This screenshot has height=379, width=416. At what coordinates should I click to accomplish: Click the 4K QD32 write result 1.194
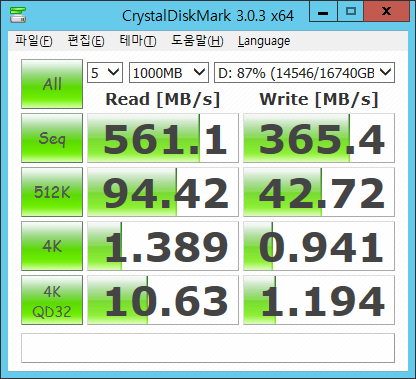[319, 300]
